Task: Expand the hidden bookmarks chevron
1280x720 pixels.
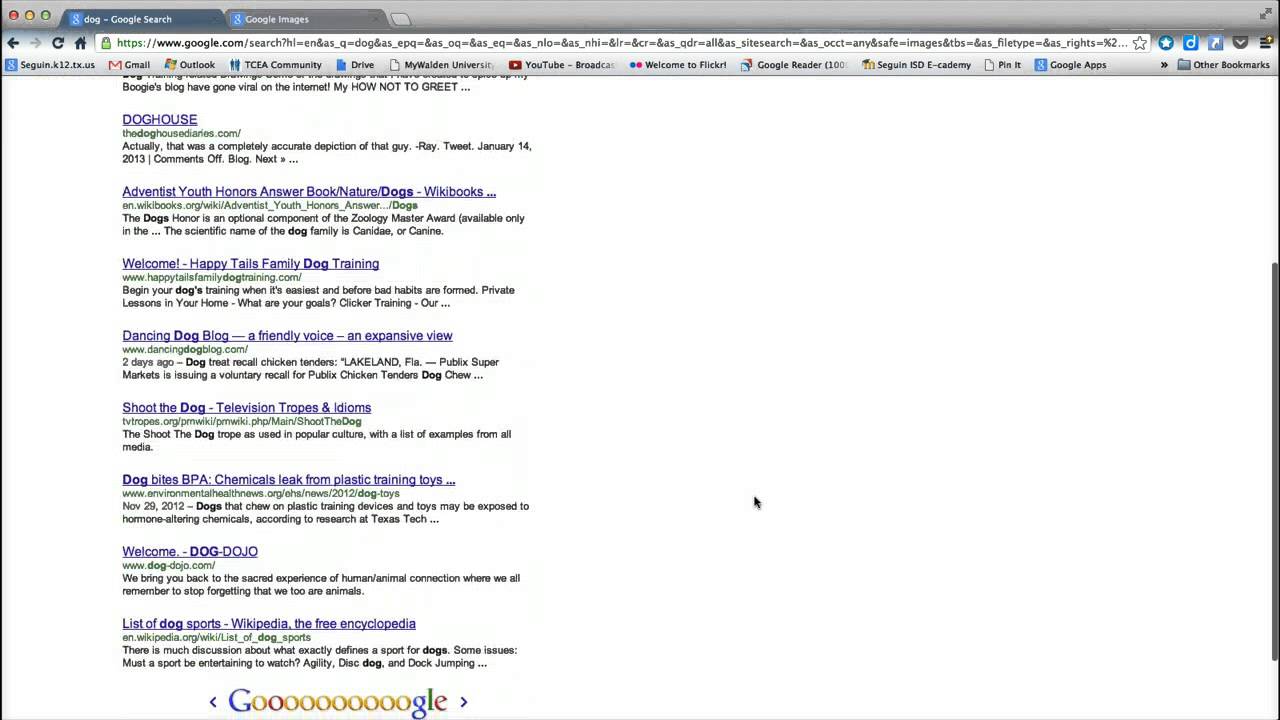Action: [x=1164, y=65]
